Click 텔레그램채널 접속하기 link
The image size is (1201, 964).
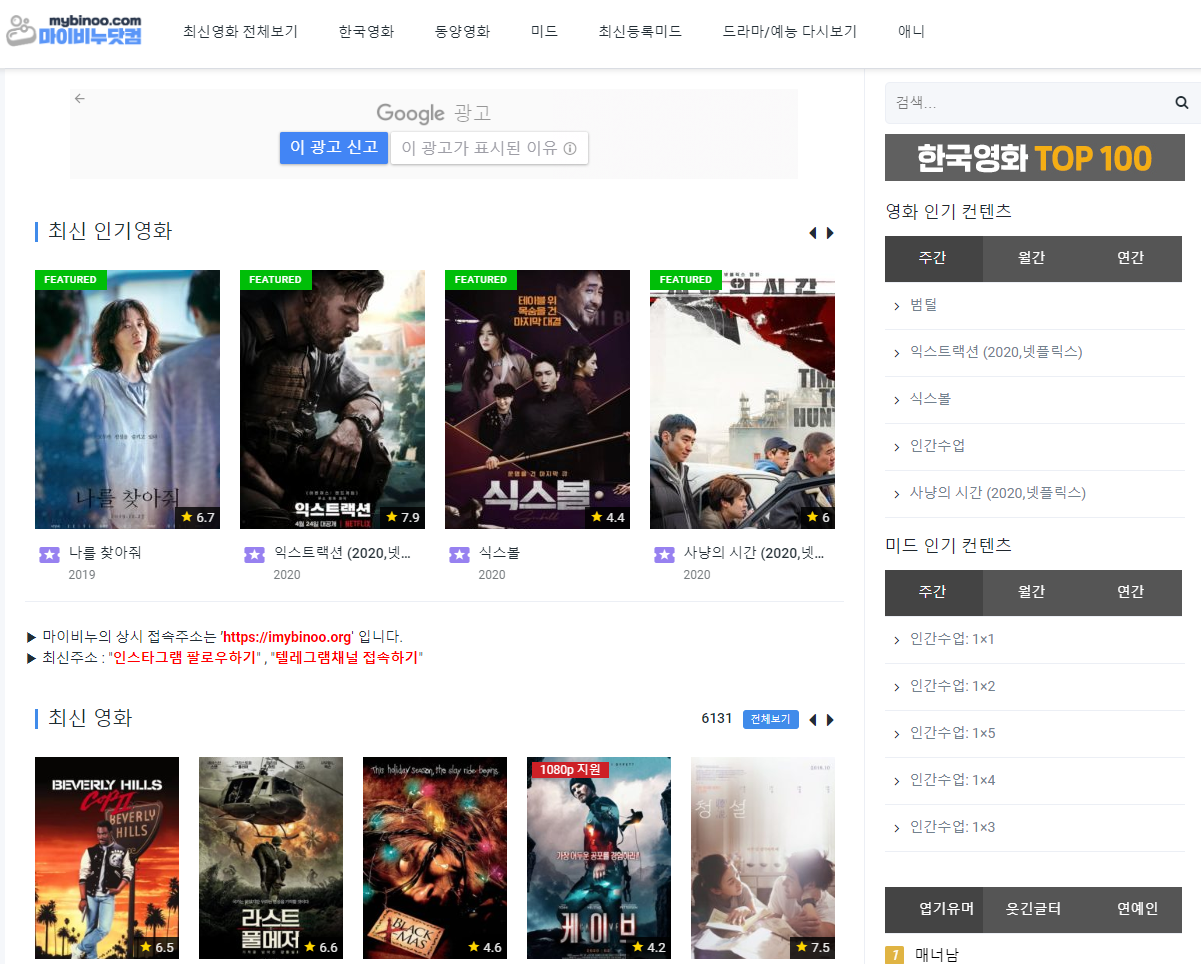[x=346, y=658]
